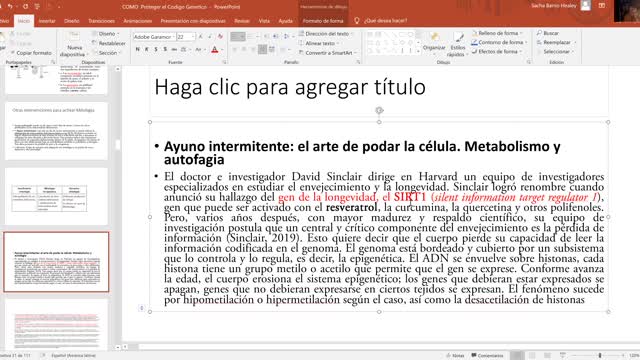The width and height of the screenshot is (640, 360).
Task: Switch to Presentación con diapositivas tab
Action: click(x=193, y=21)
